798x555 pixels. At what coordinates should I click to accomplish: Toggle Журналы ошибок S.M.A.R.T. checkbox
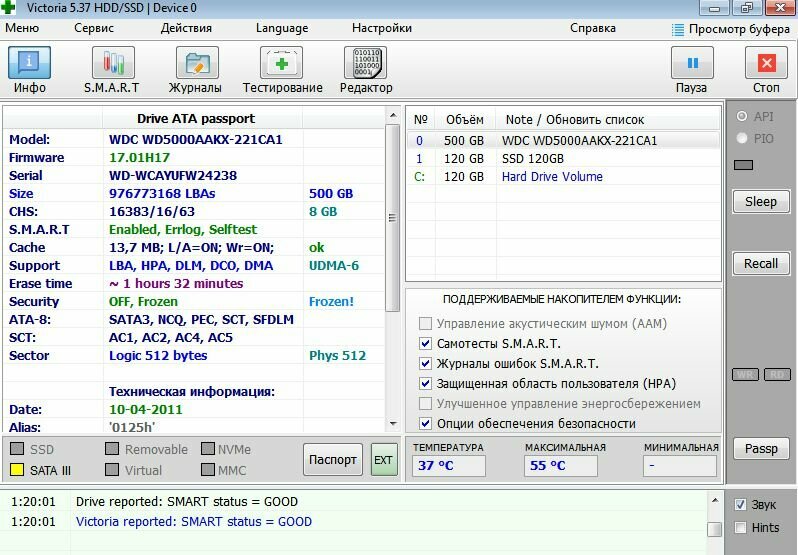[425, 363]
